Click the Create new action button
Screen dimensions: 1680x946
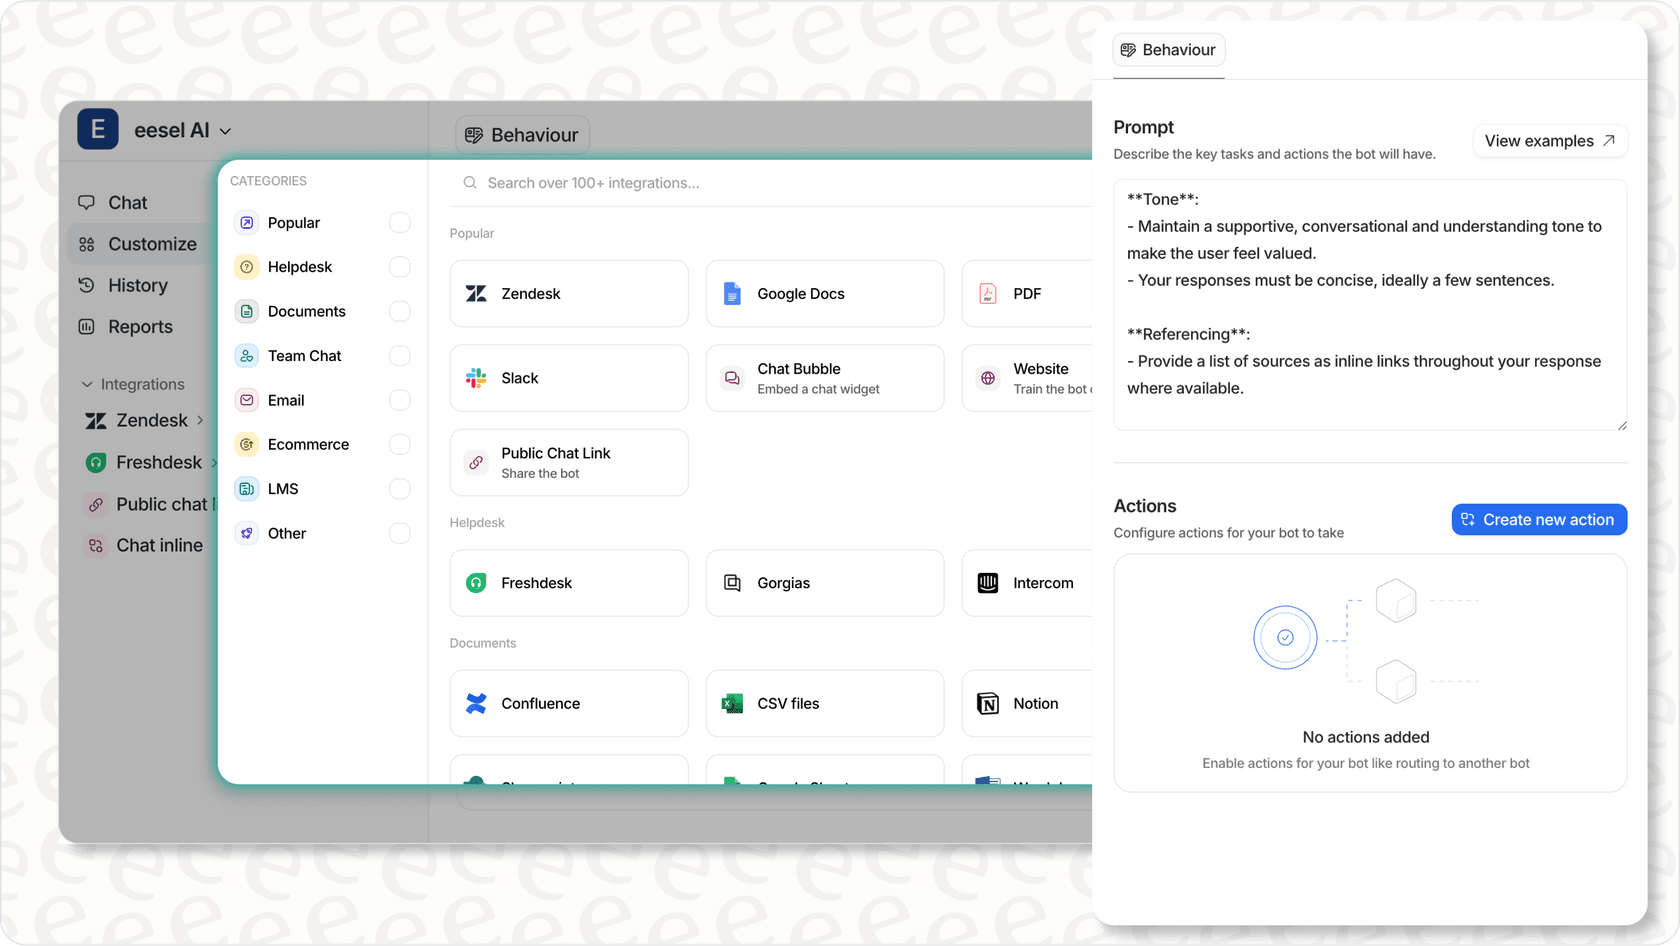tap(1539, 519)
